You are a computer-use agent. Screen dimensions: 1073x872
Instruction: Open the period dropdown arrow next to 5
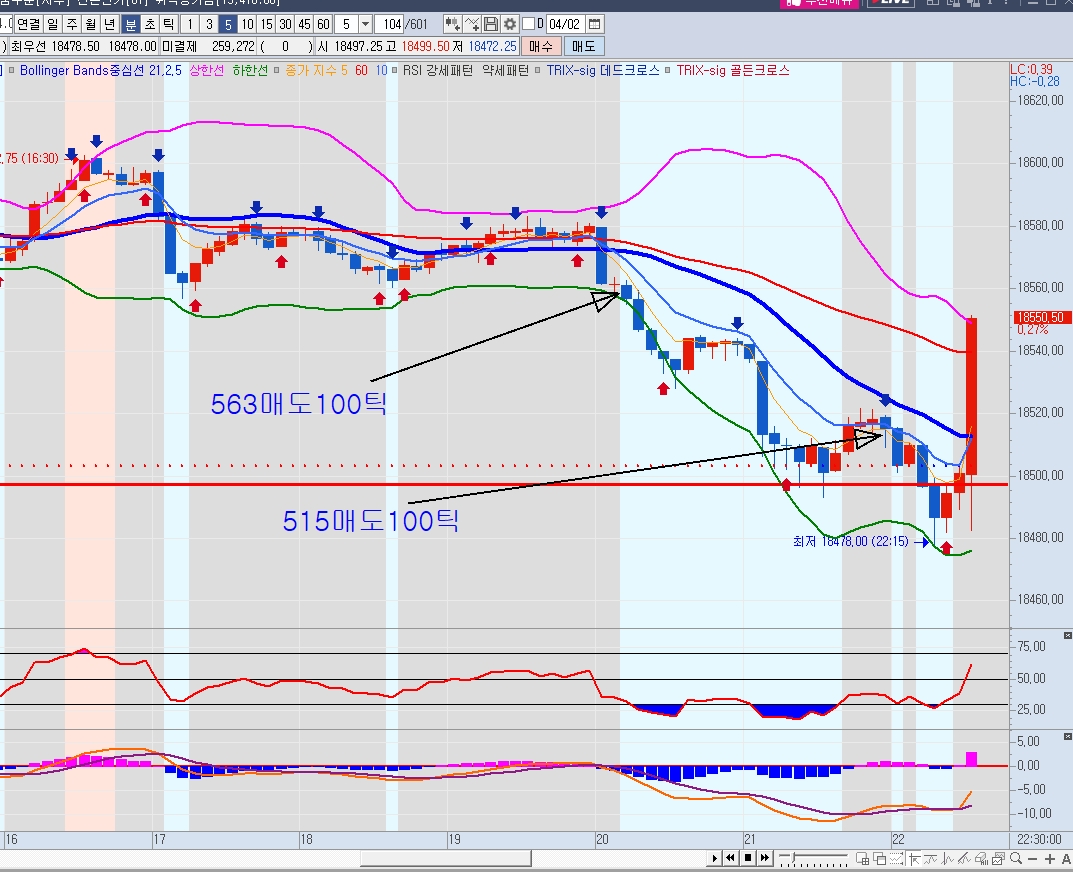365,25
